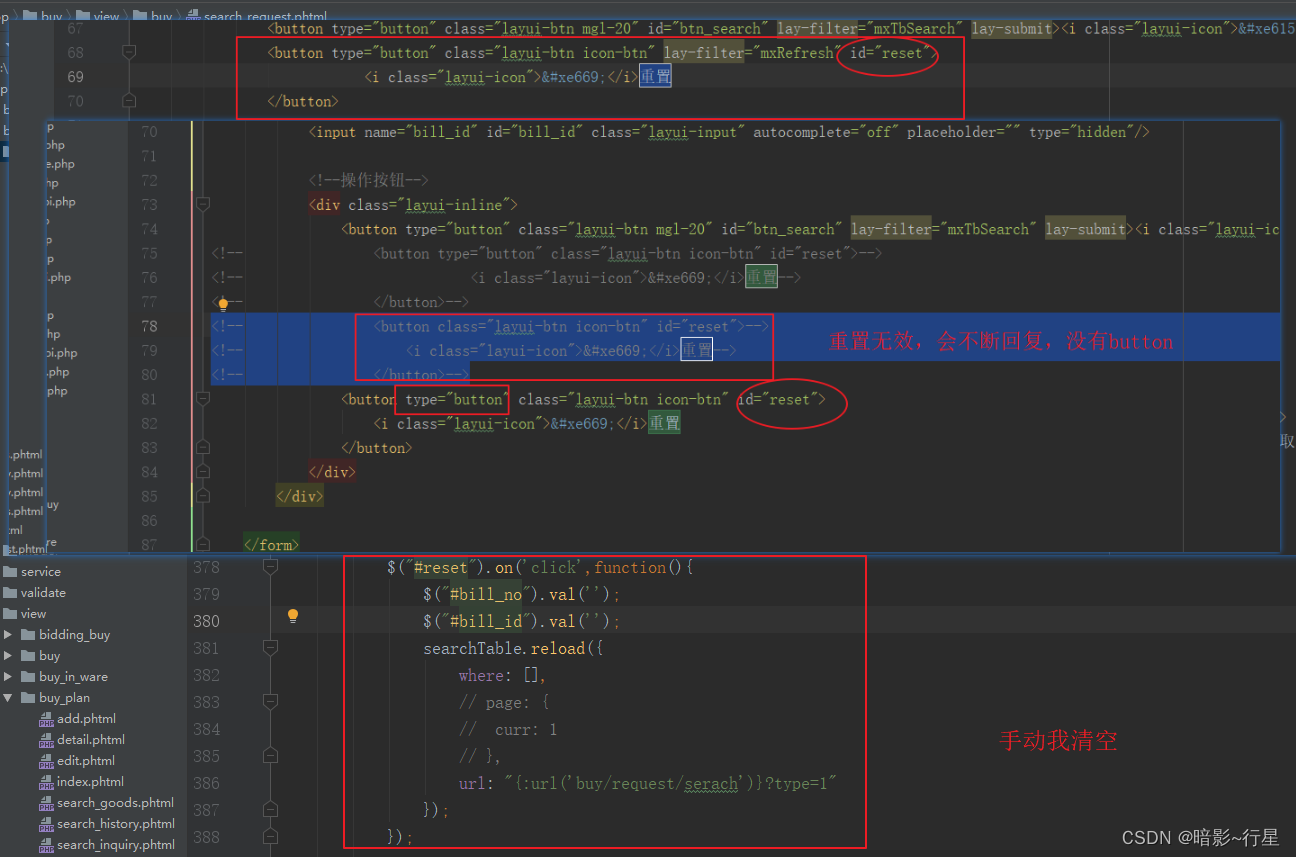
Task: Click the folder icon of the validate directory
Action: (x=10, y=593)
